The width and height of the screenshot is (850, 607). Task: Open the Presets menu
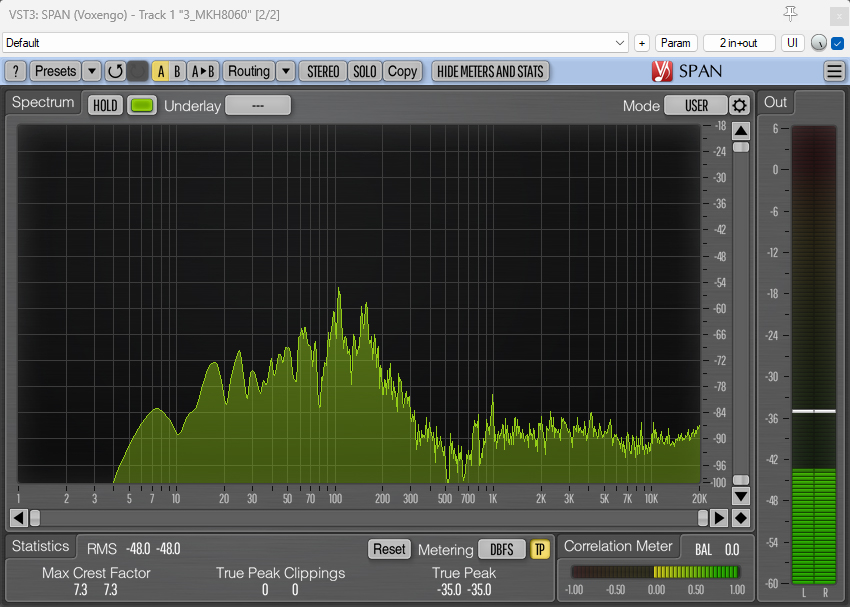pyautogui.click(x=55, y=71)
